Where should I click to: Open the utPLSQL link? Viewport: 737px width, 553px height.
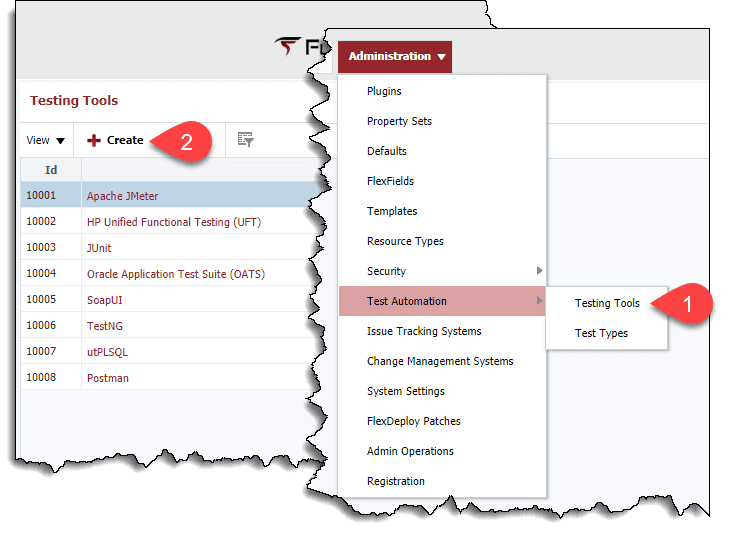[x=107, y=352]
